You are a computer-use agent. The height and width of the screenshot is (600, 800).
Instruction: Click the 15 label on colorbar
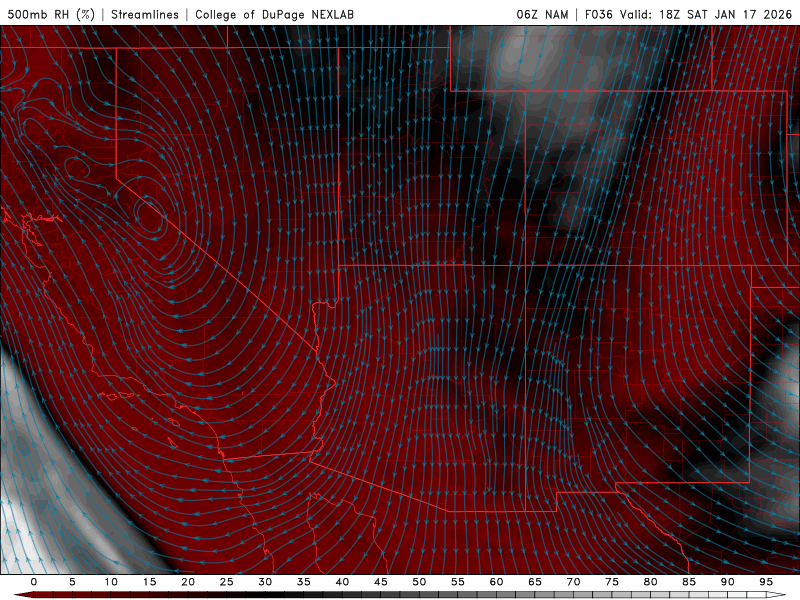149,582
